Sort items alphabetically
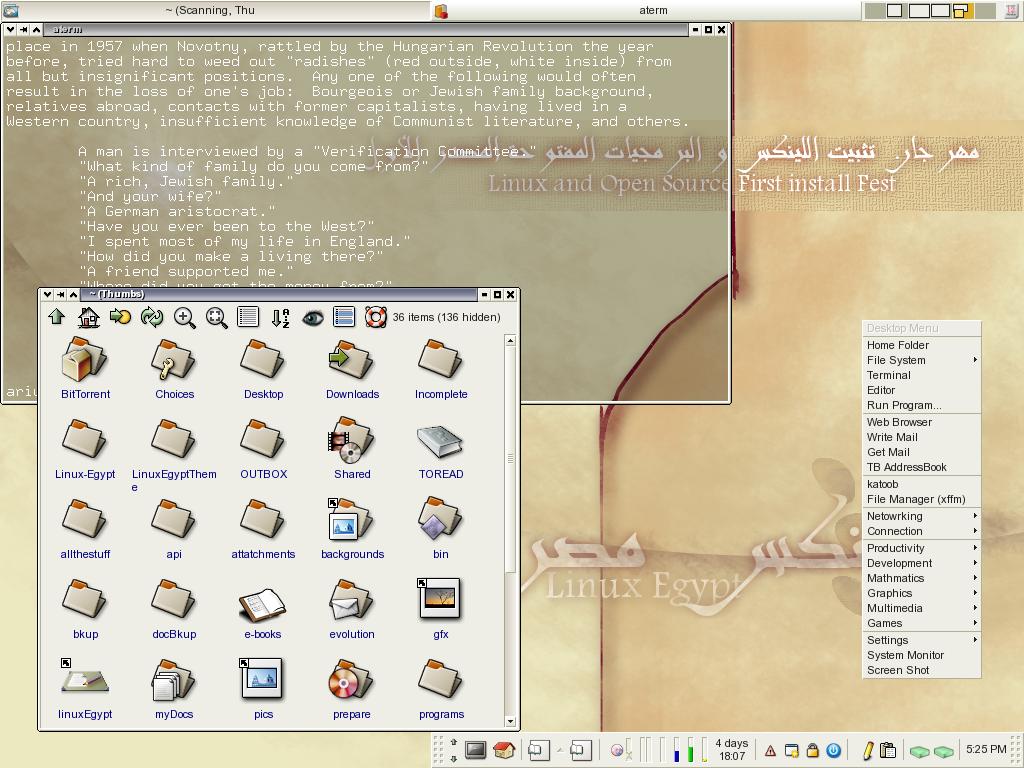The width and height of the screenshot is (1024, 768). coord(280,317)
